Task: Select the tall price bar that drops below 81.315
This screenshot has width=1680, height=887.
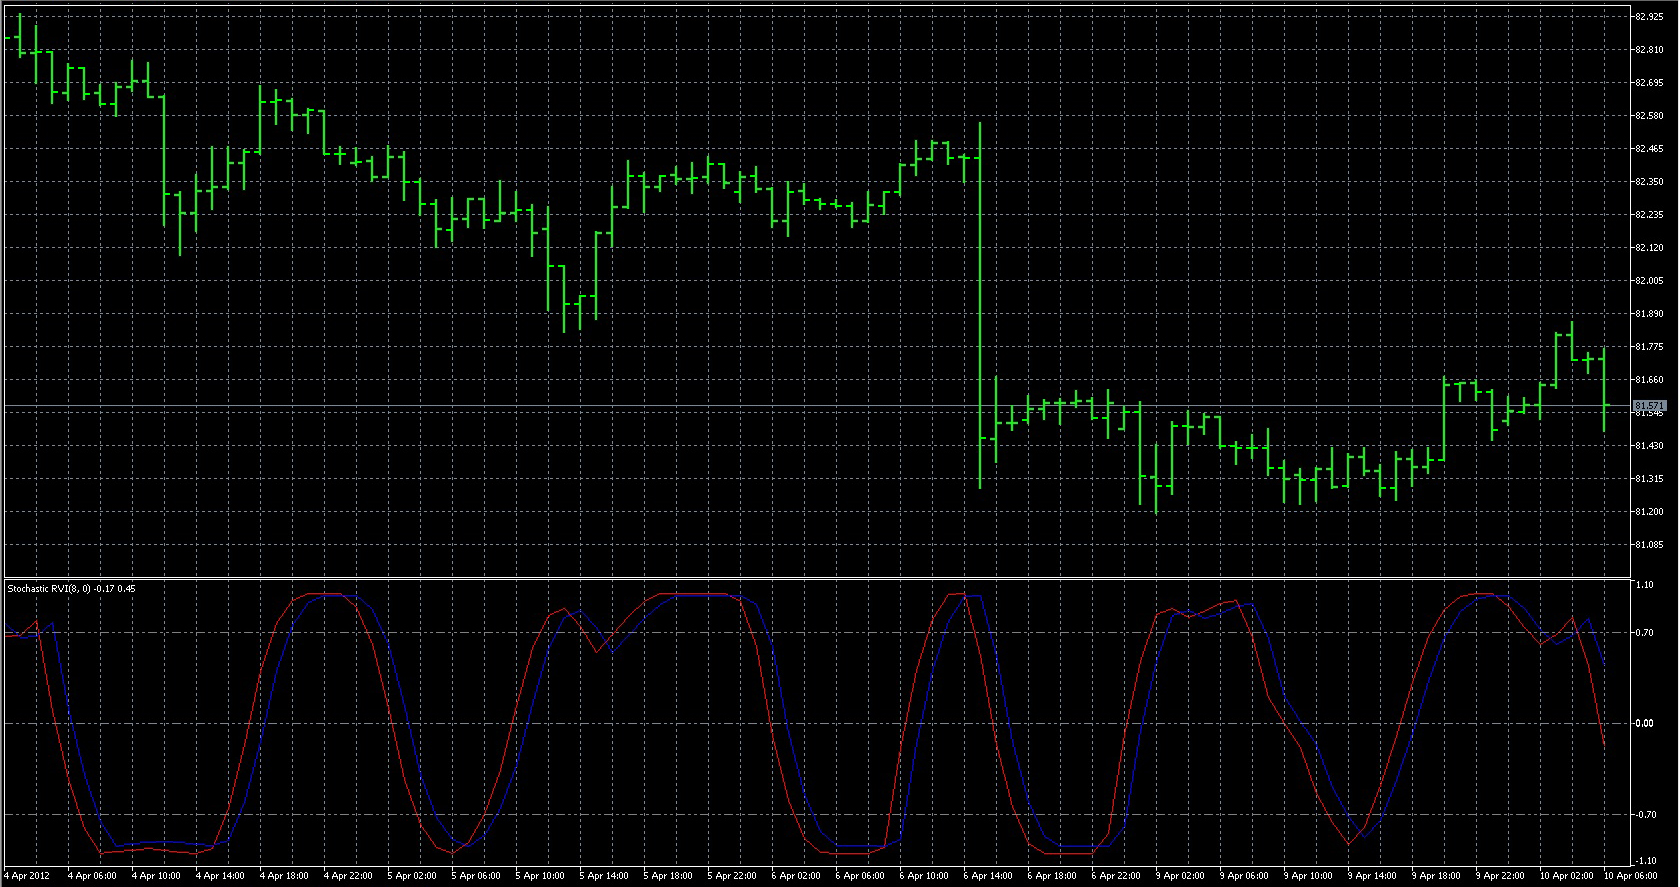Action: [980, 305]
